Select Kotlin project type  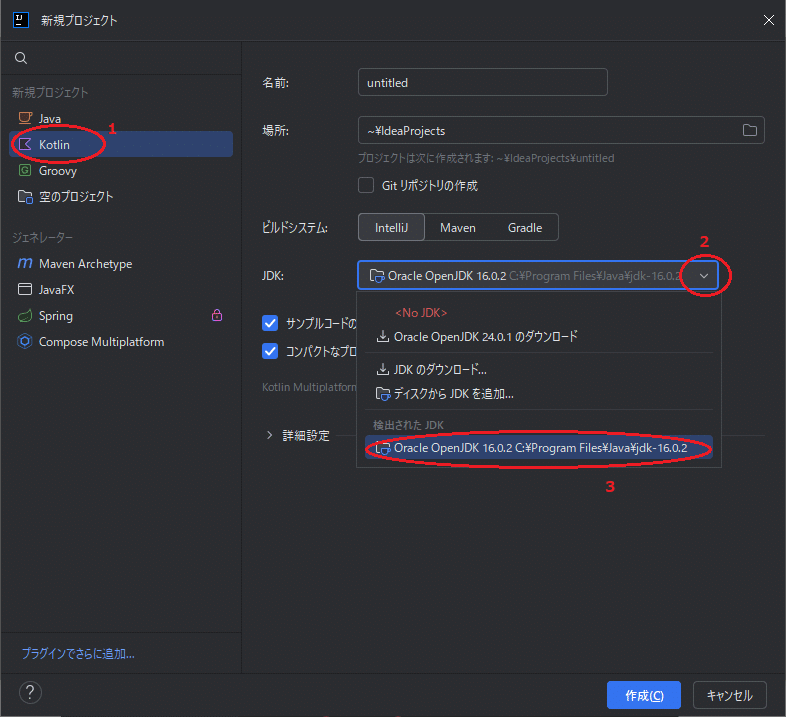point(121,144)
